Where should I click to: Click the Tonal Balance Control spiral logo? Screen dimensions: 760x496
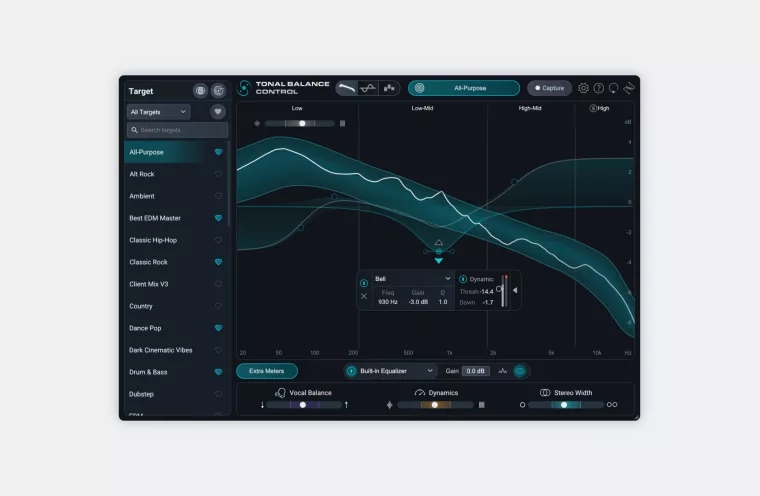(x=244, y=88)
